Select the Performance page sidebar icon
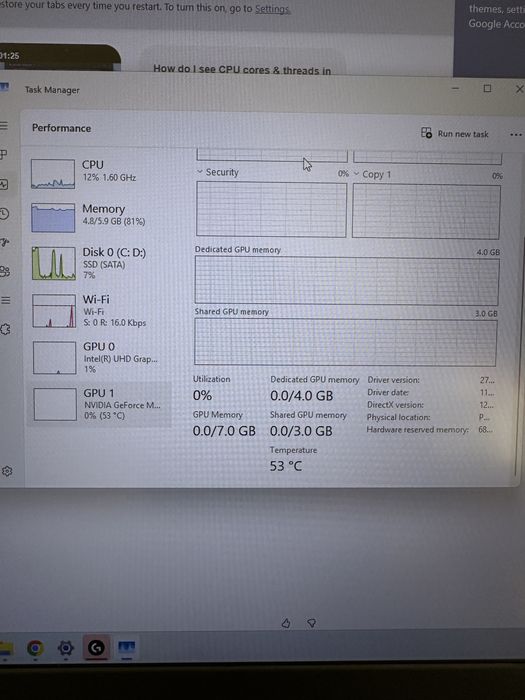Screen dimensions: 525x700 click(4, 184)
